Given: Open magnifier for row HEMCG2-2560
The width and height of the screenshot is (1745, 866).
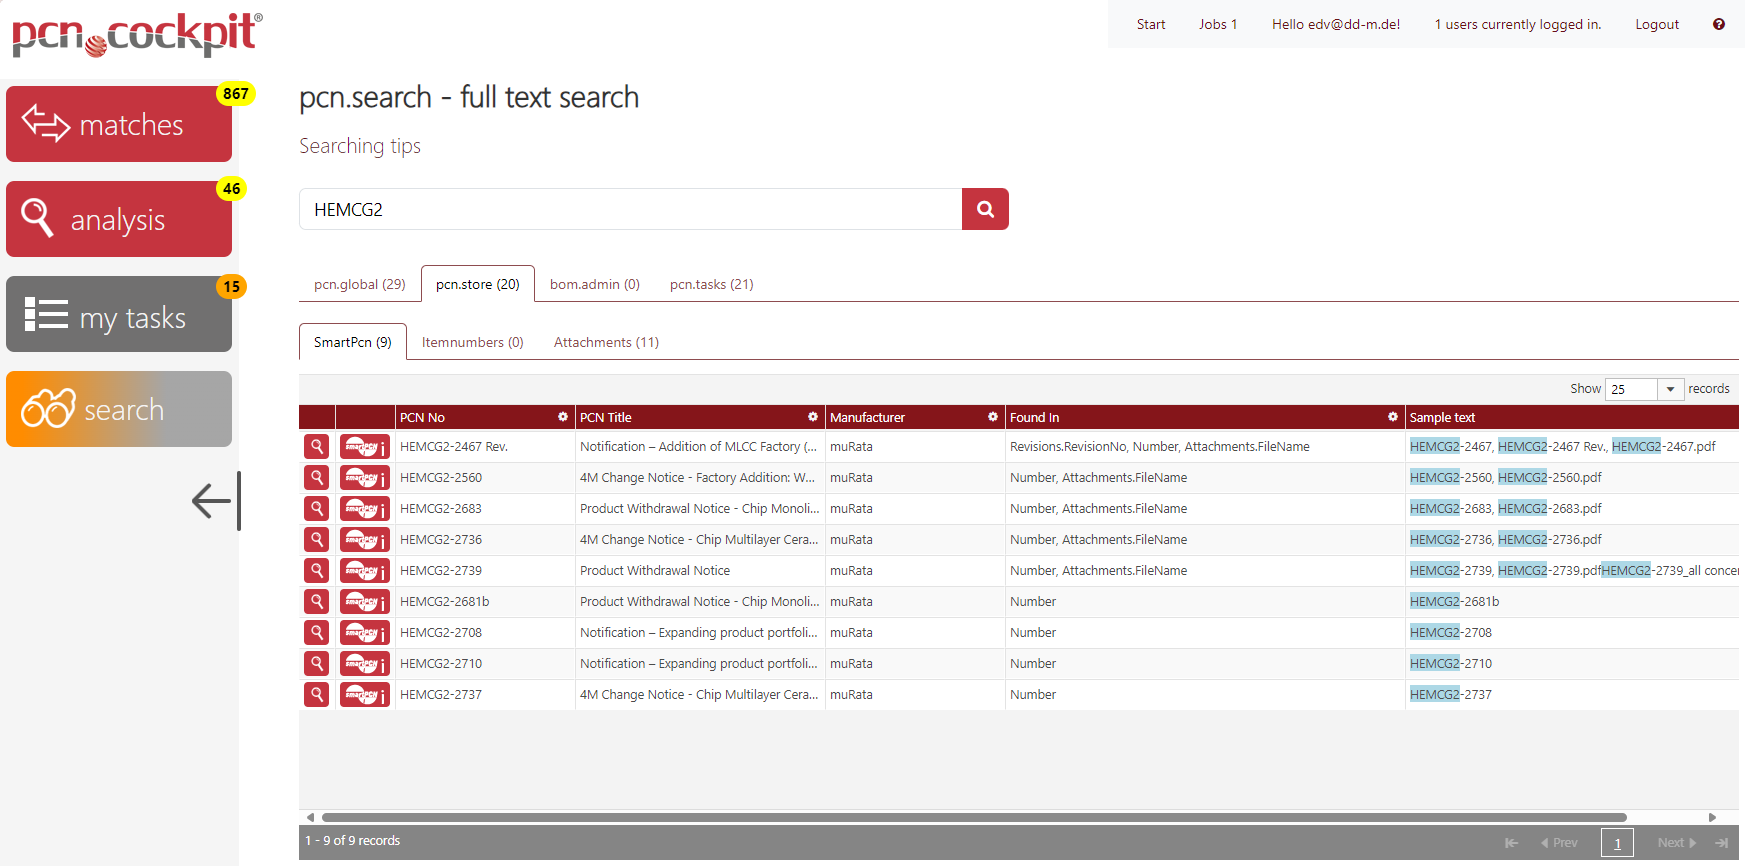Looking at the screenshot, I should point(317,478).
